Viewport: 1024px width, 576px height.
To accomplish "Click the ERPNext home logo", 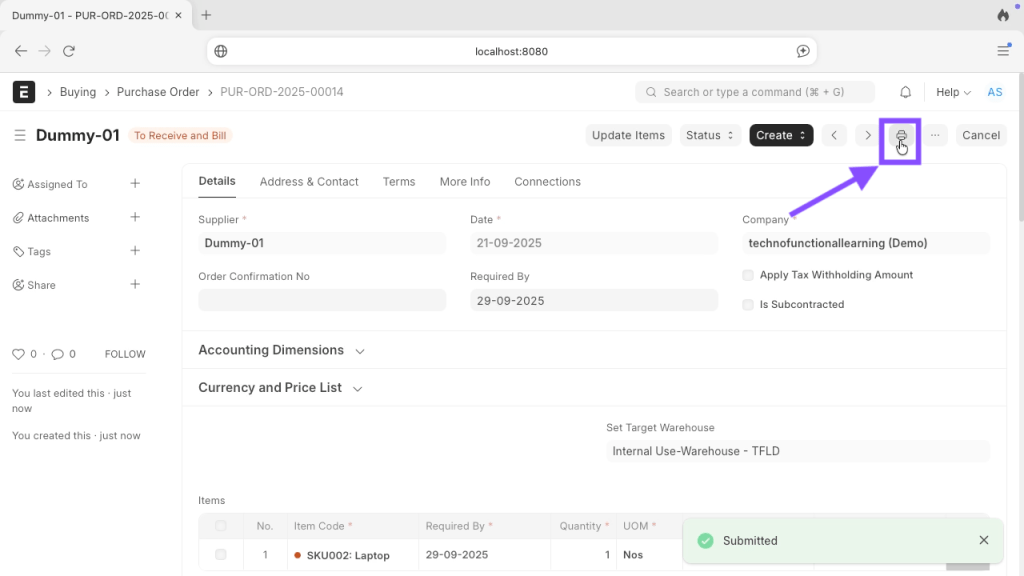I will pos(24,92).
